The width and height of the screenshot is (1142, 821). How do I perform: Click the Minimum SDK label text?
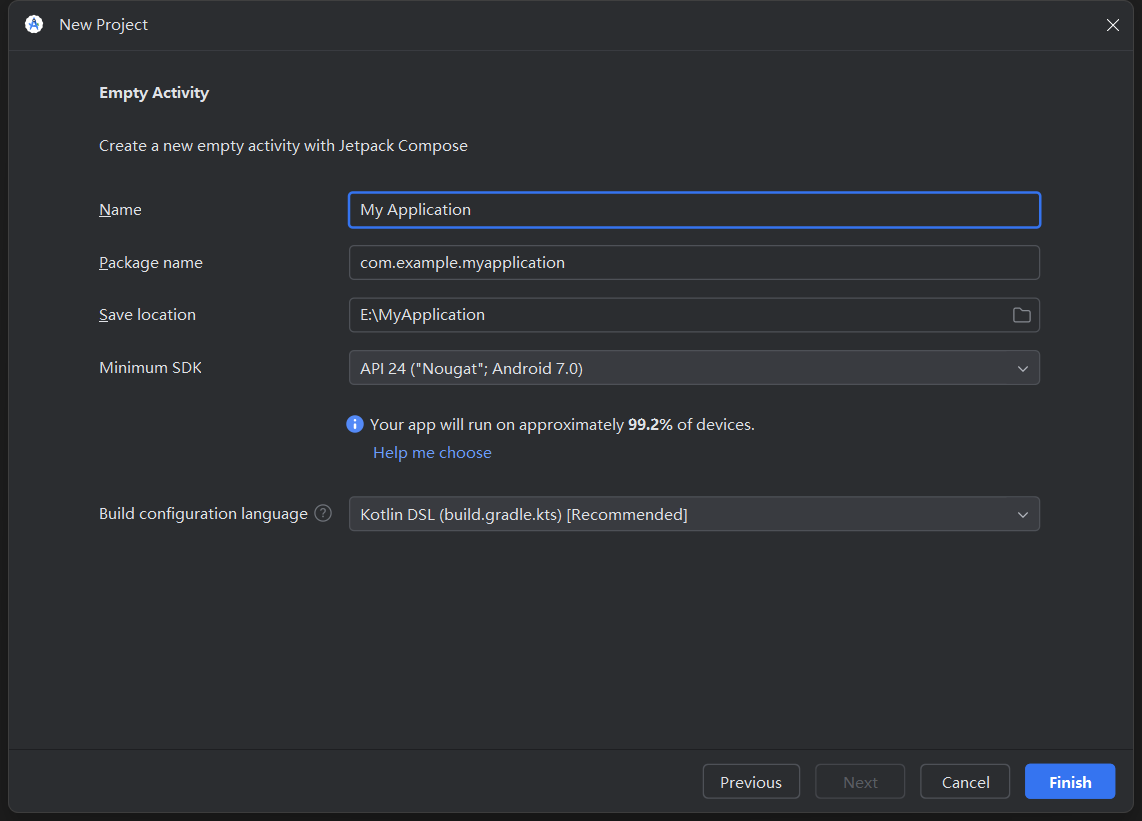[x=150, y=368]
